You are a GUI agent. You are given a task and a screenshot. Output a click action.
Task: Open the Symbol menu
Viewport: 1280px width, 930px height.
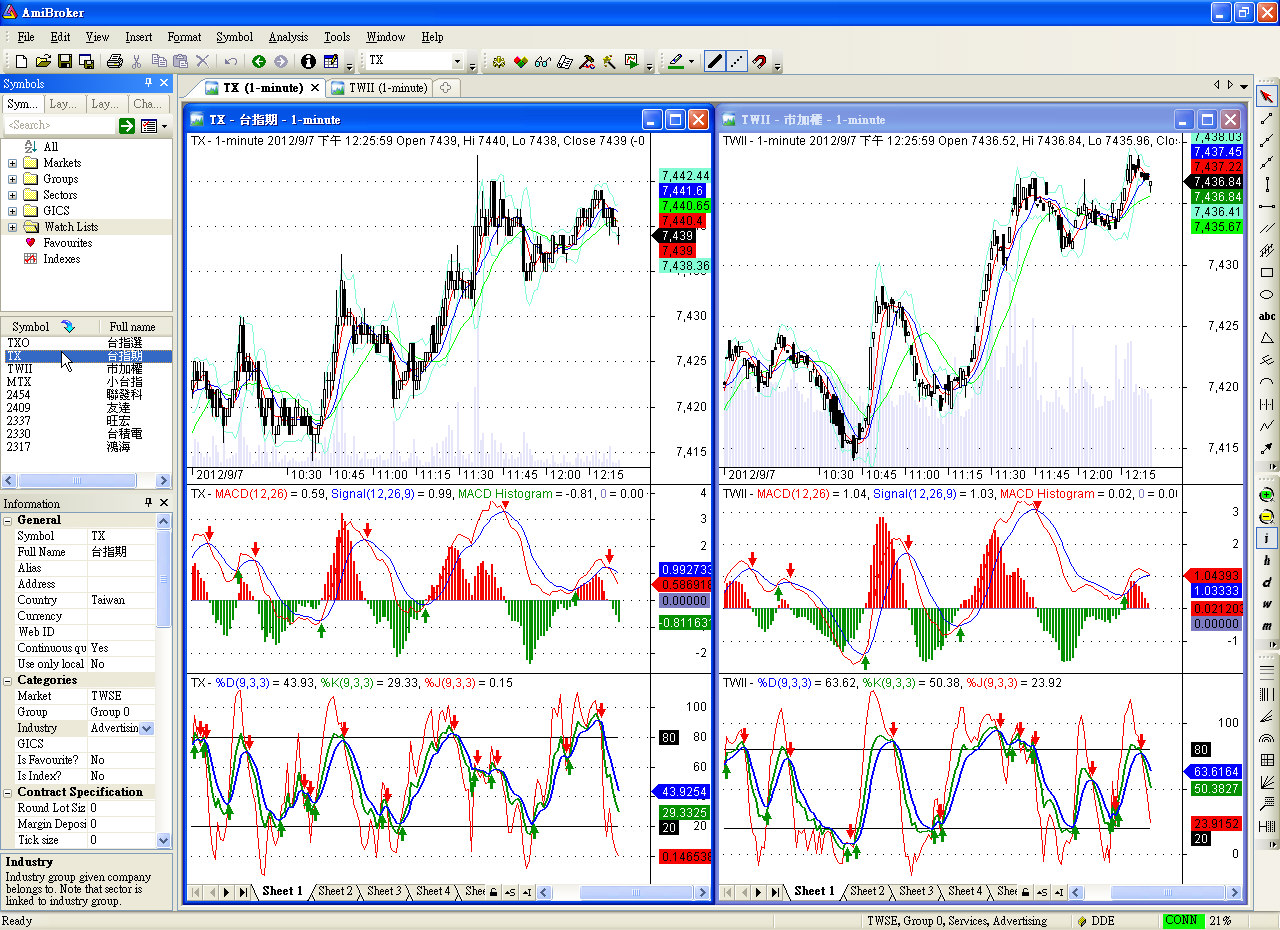pos(234,37)
